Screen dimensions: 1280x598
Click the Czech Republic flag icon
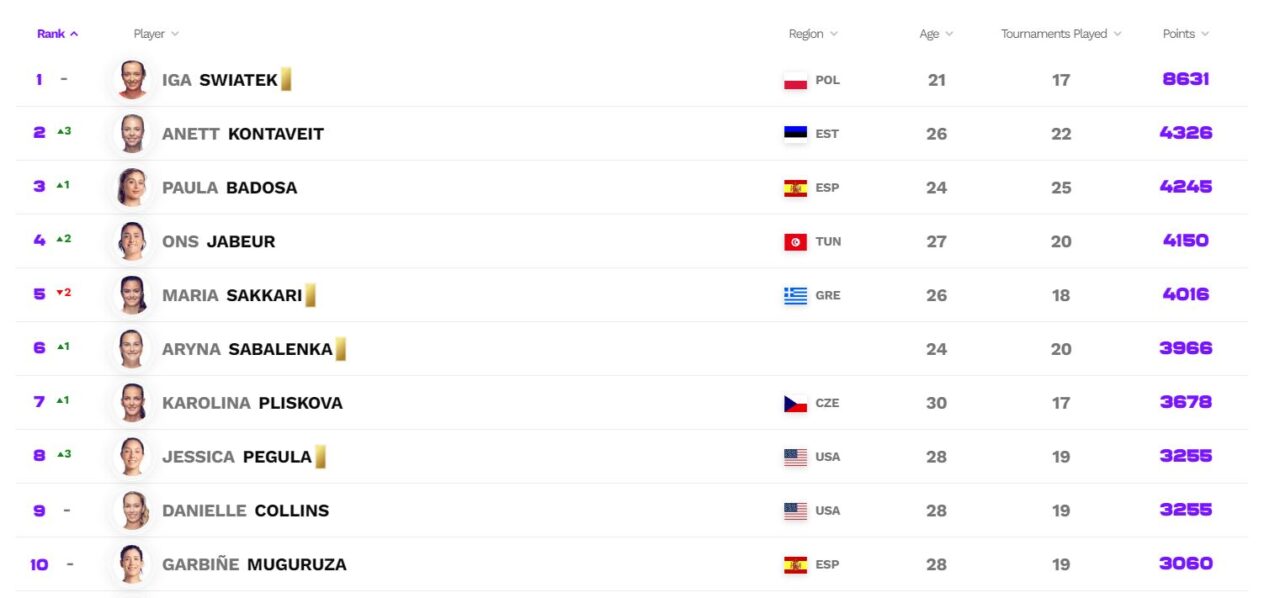pos(795,404)
